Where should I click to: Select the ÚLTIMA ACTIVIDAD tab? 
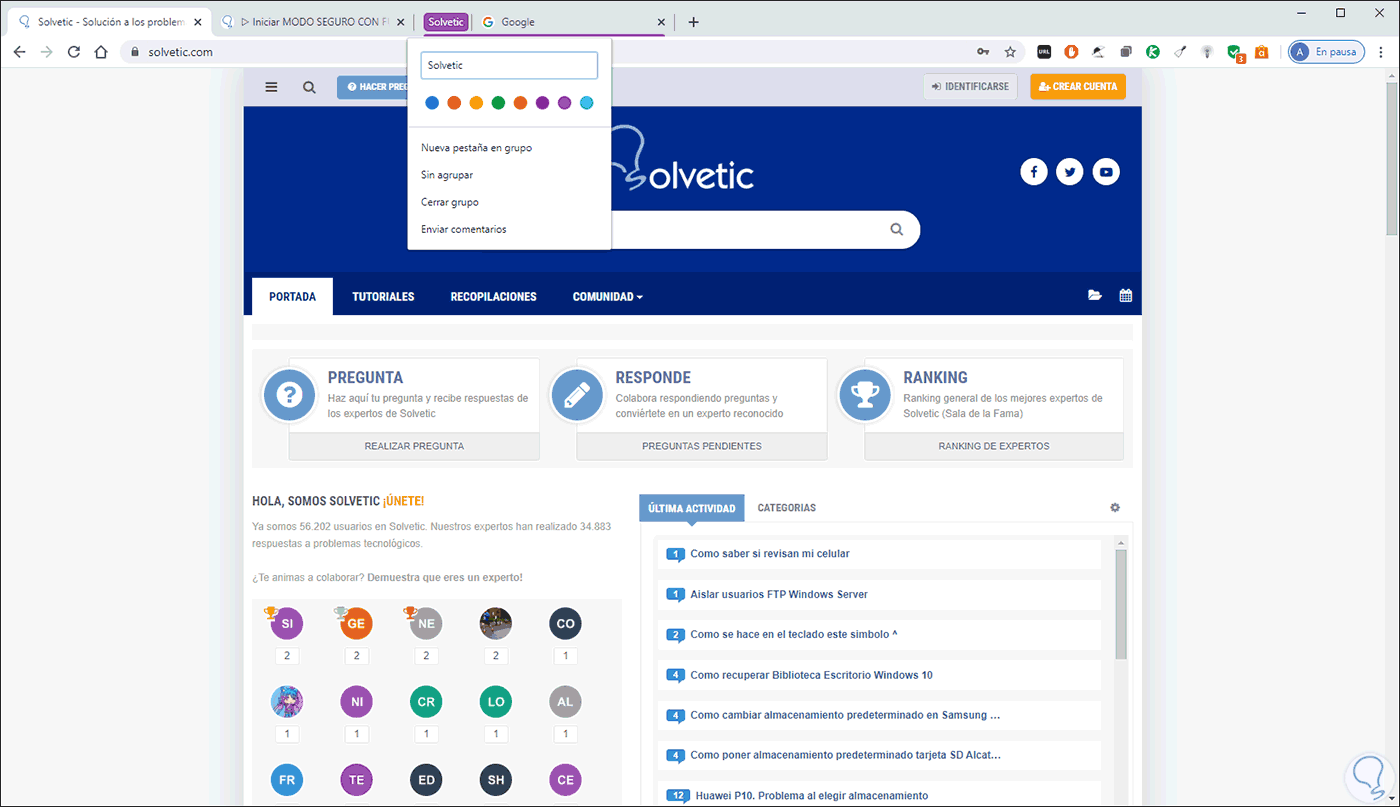[692, 508]
